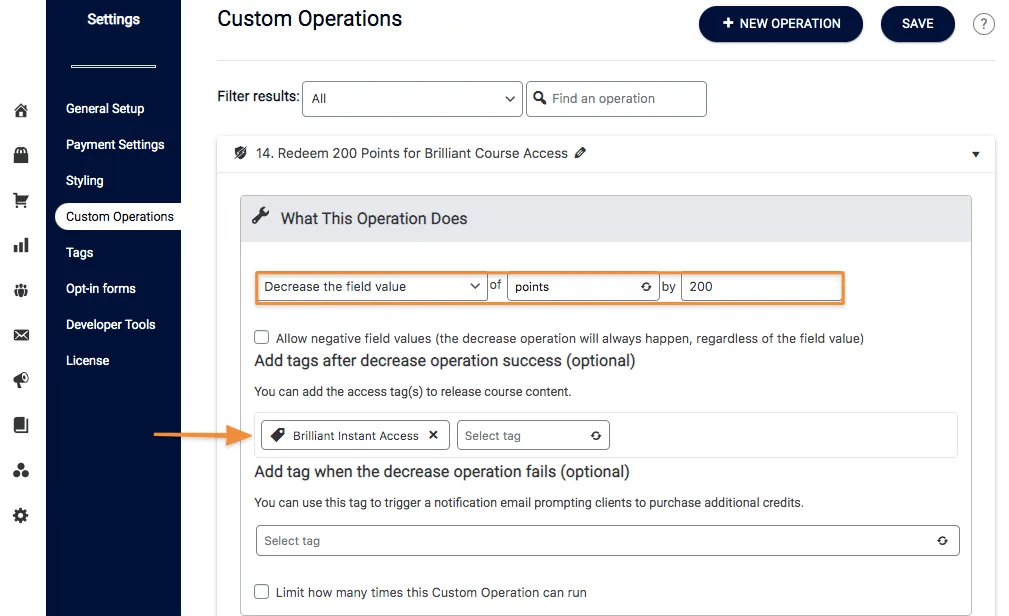The height and width of the screenshot is (616, 1009).
Task: Click the New Operation button
Action: coord(780,24)
